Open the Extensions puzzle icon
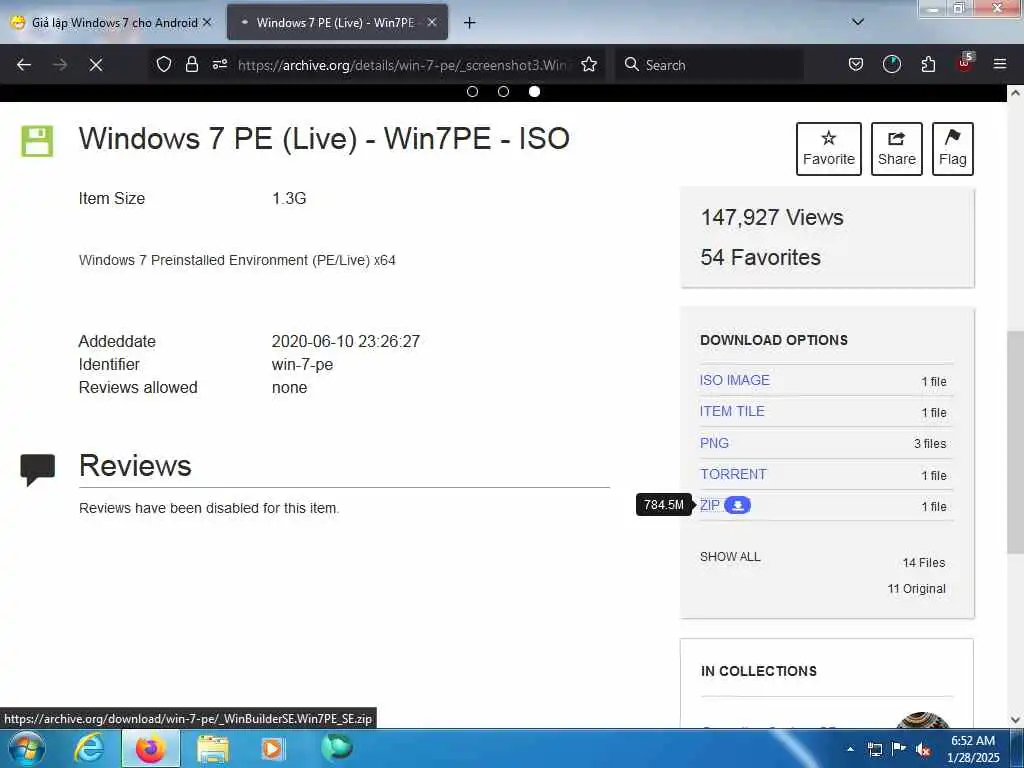The width and height of the screenshot is (1024, 768). tap(928, 64)
